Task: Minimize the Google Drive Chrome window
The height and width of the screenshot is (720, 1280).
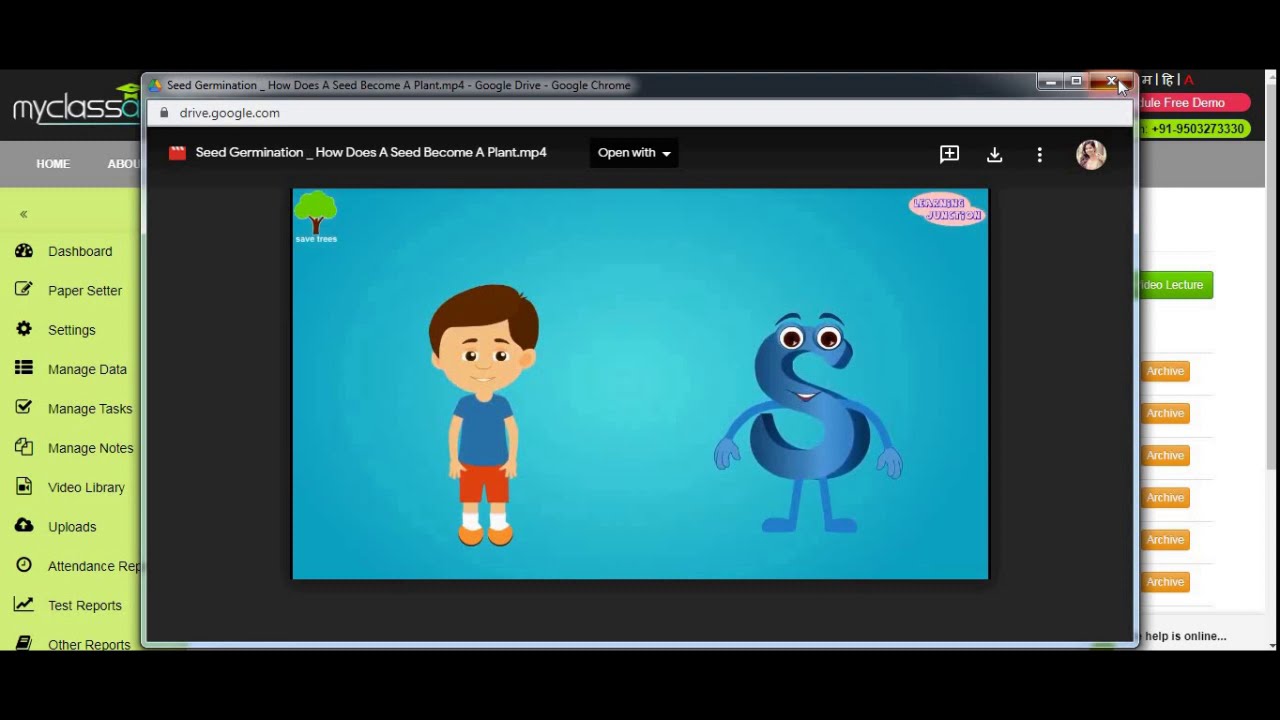Action: tap(1050, 82)
